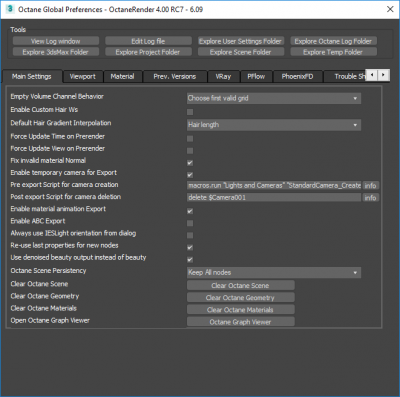
Task: Click the 3ds Max app icon in title bar
Action: 10,9
